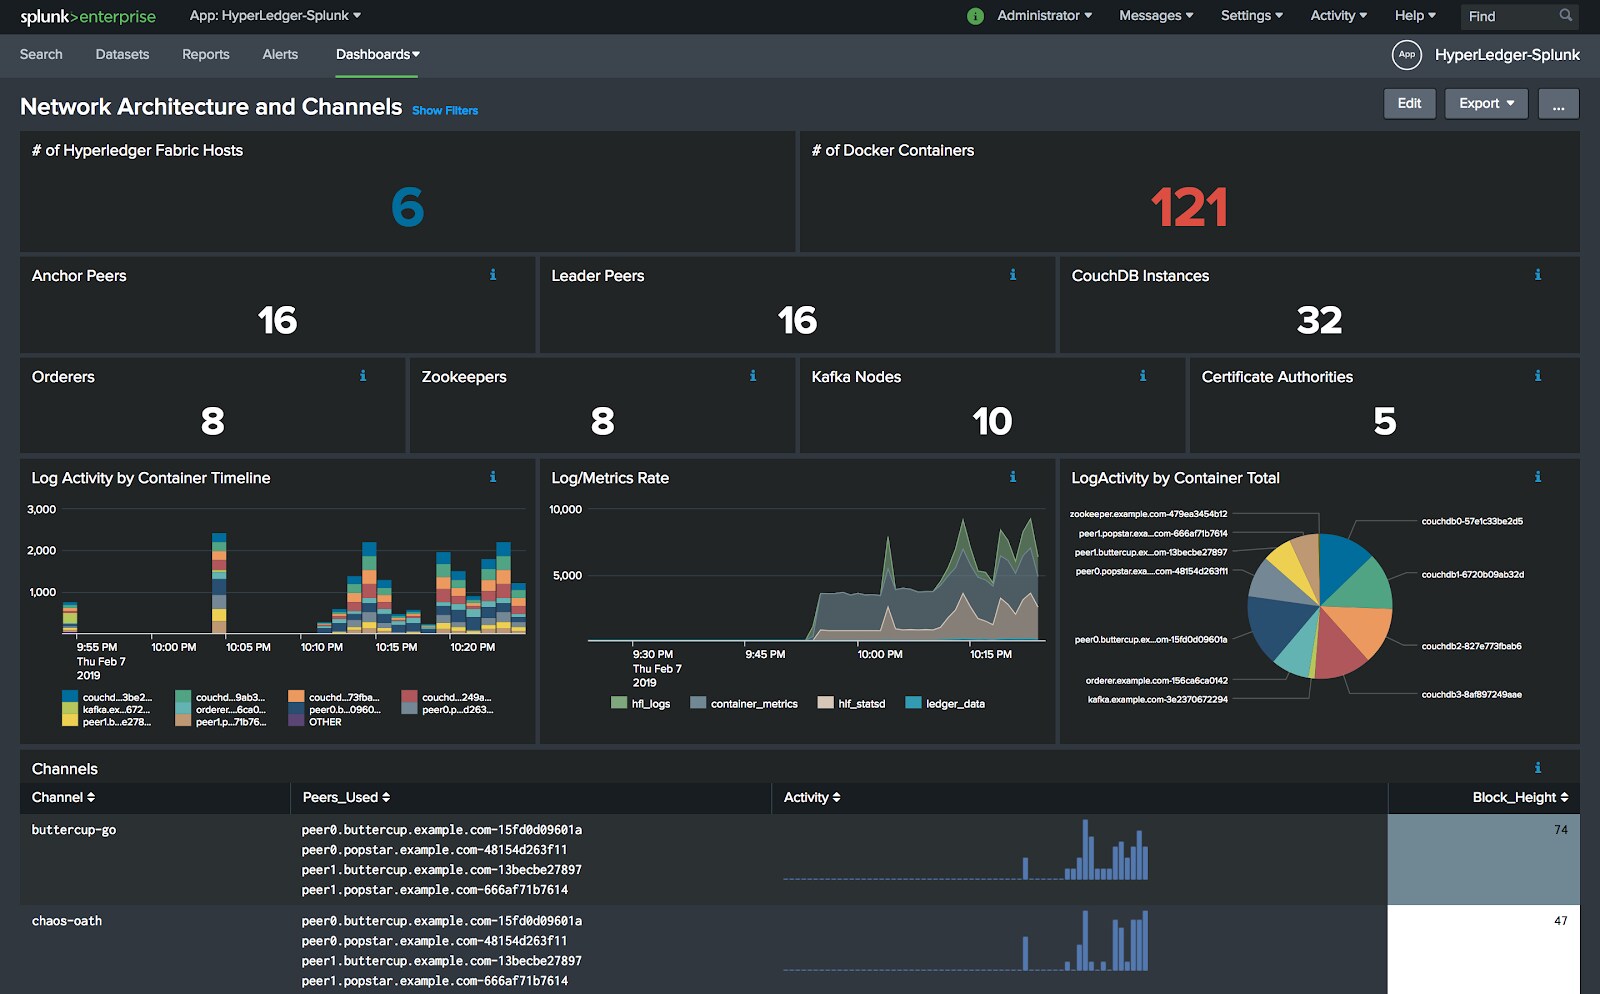Image resolution: width=1600 pixels, height=994 pixels.
Task: Click pie label orderer.example.com-156ca6ca0142
Action: coord(1157,680)
